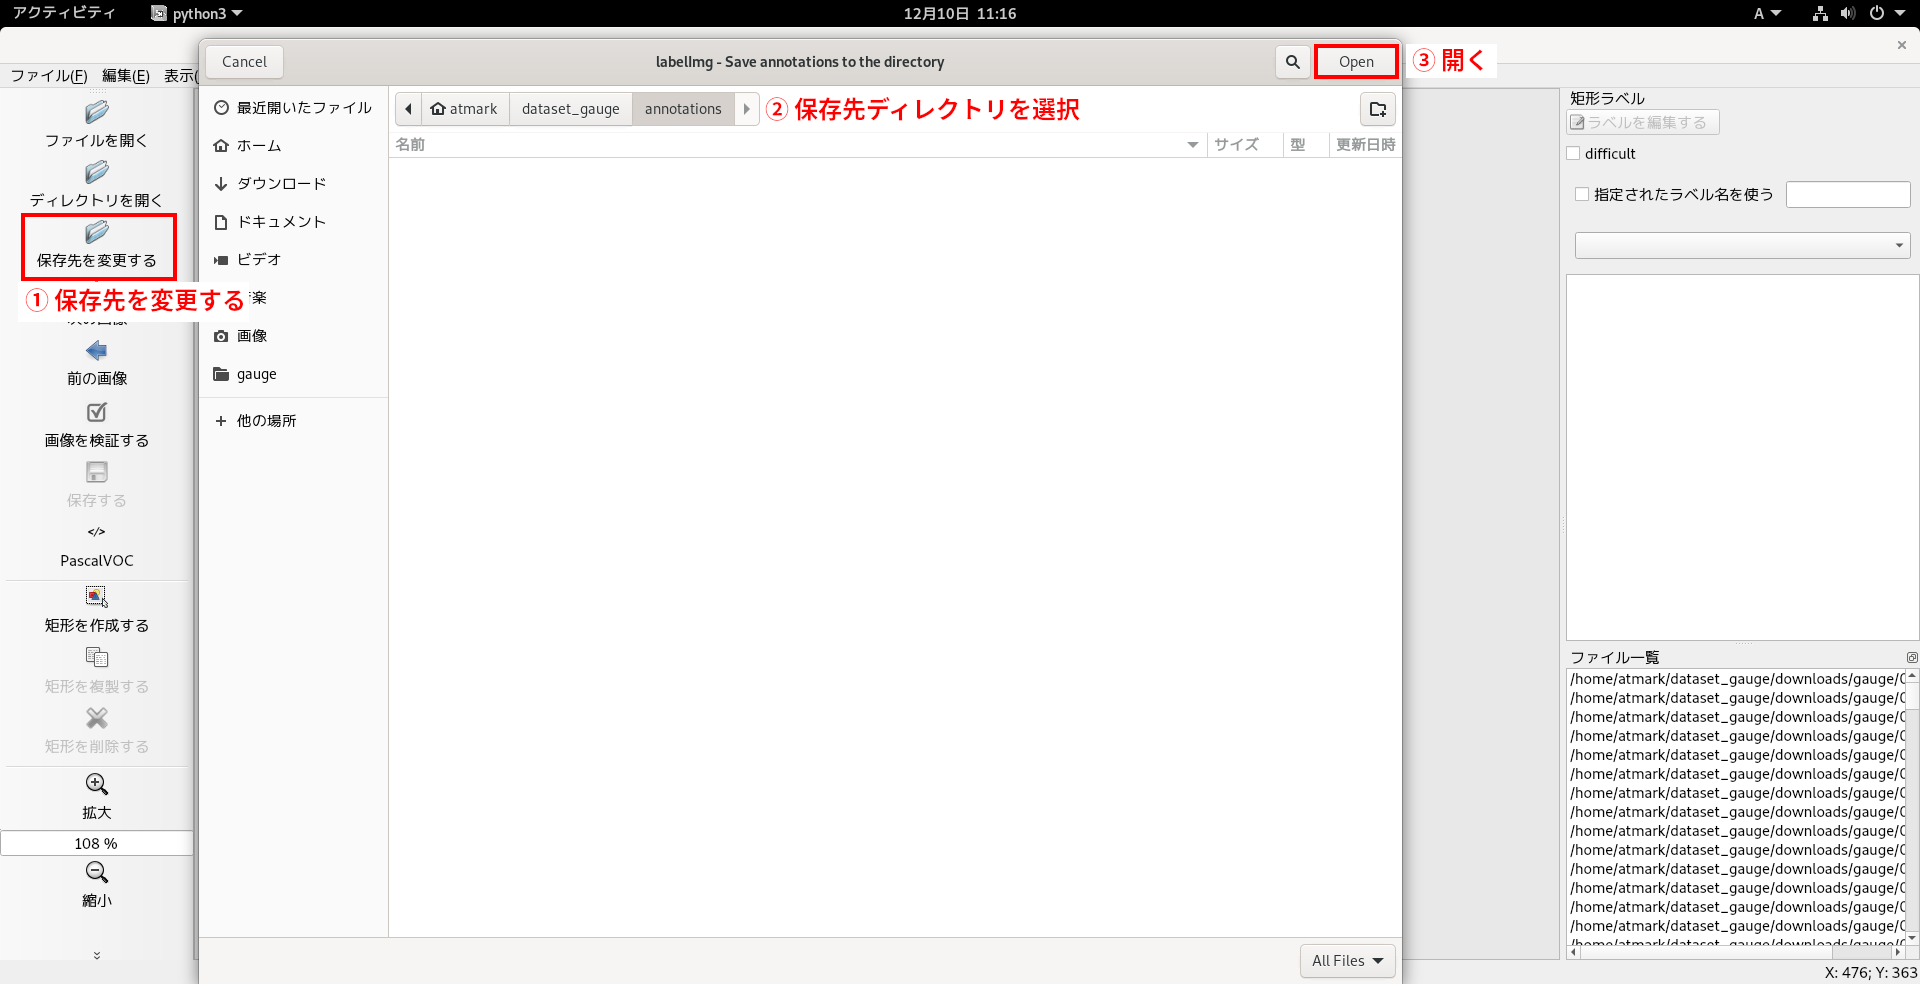Click the back arrow in path bar
1920x984 pixels.
point(408,109)
